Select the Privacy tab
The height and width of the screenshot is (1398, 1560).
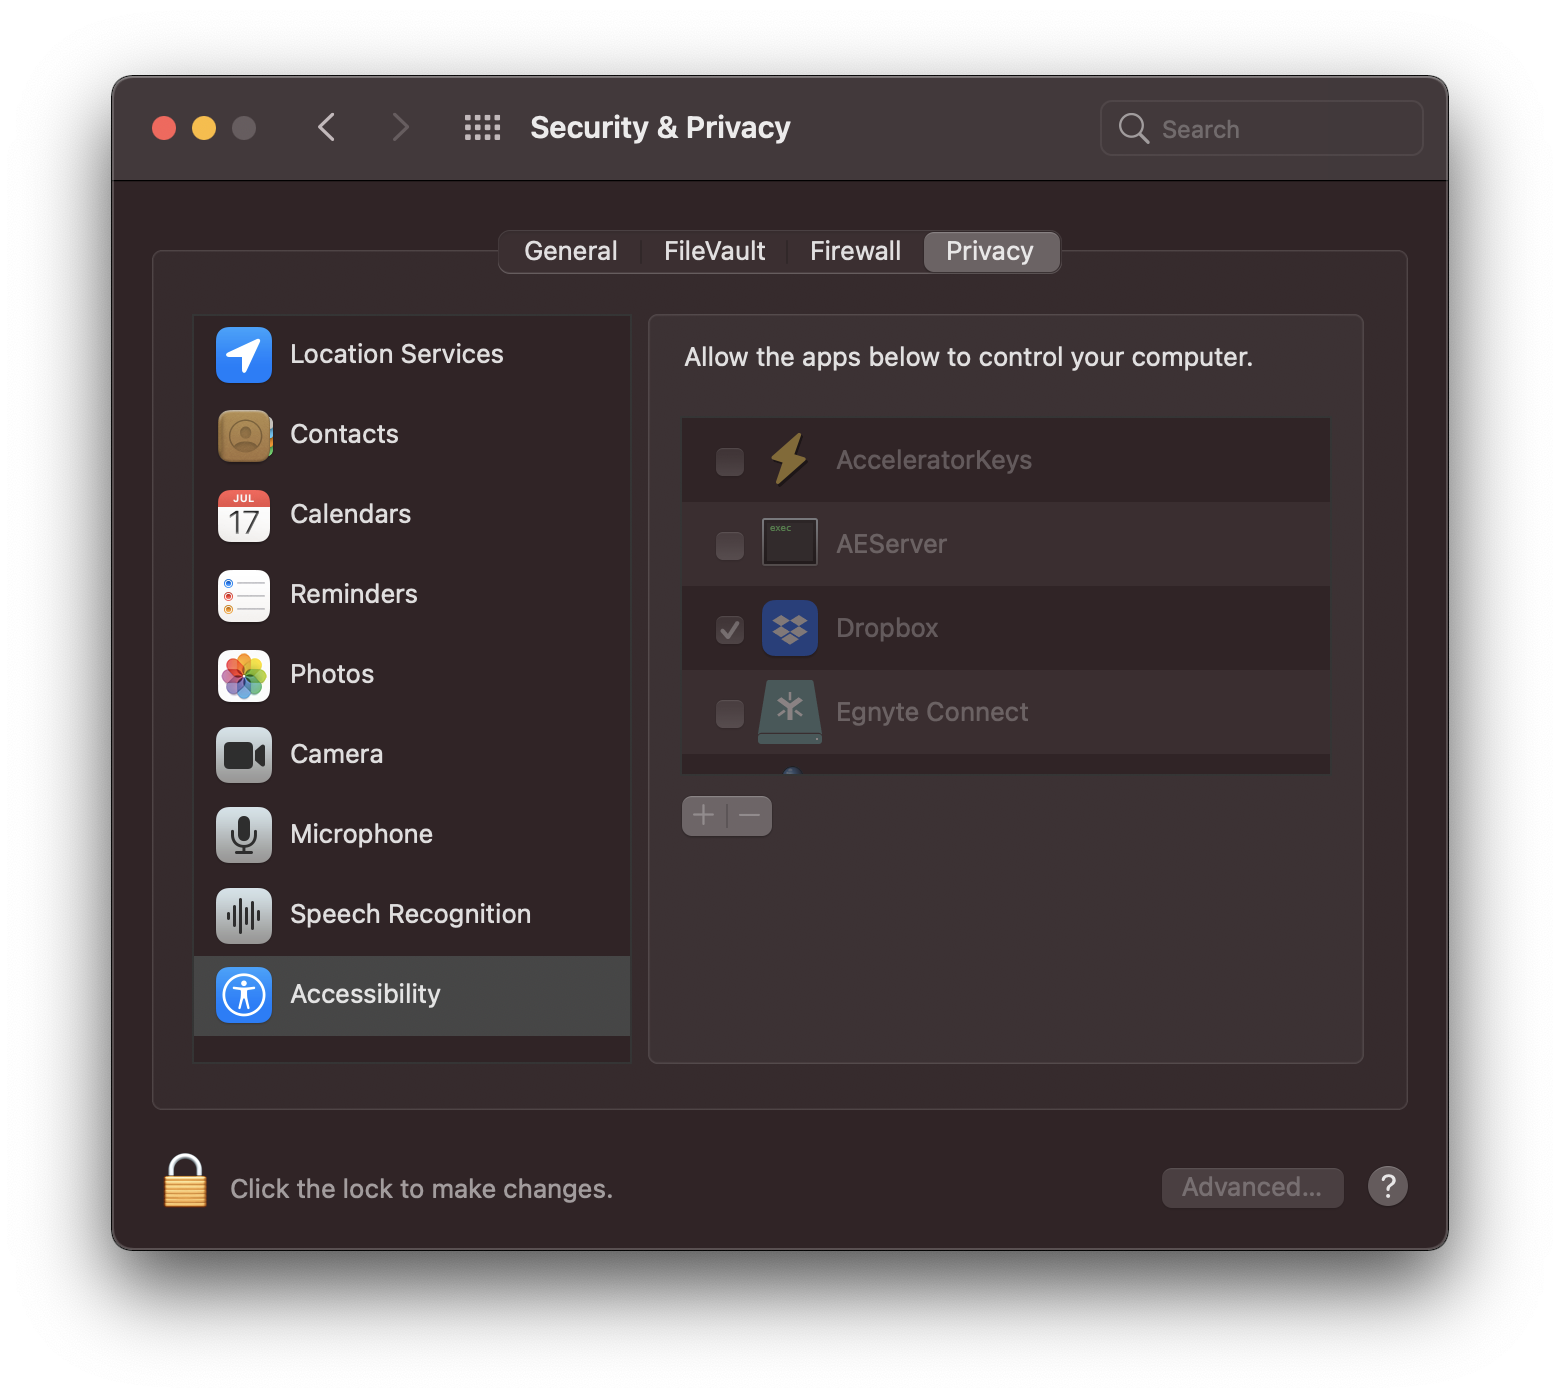(x=990, y=251)
